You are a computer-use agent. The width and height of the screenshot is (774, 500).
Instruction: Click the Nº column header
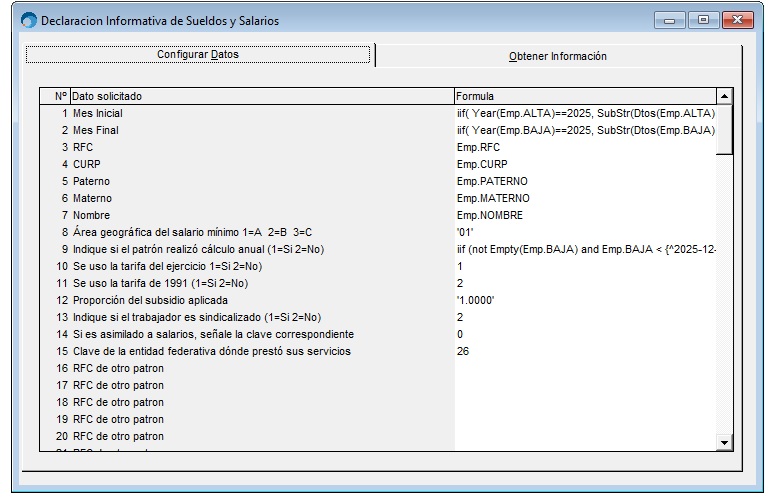[60, 96]
